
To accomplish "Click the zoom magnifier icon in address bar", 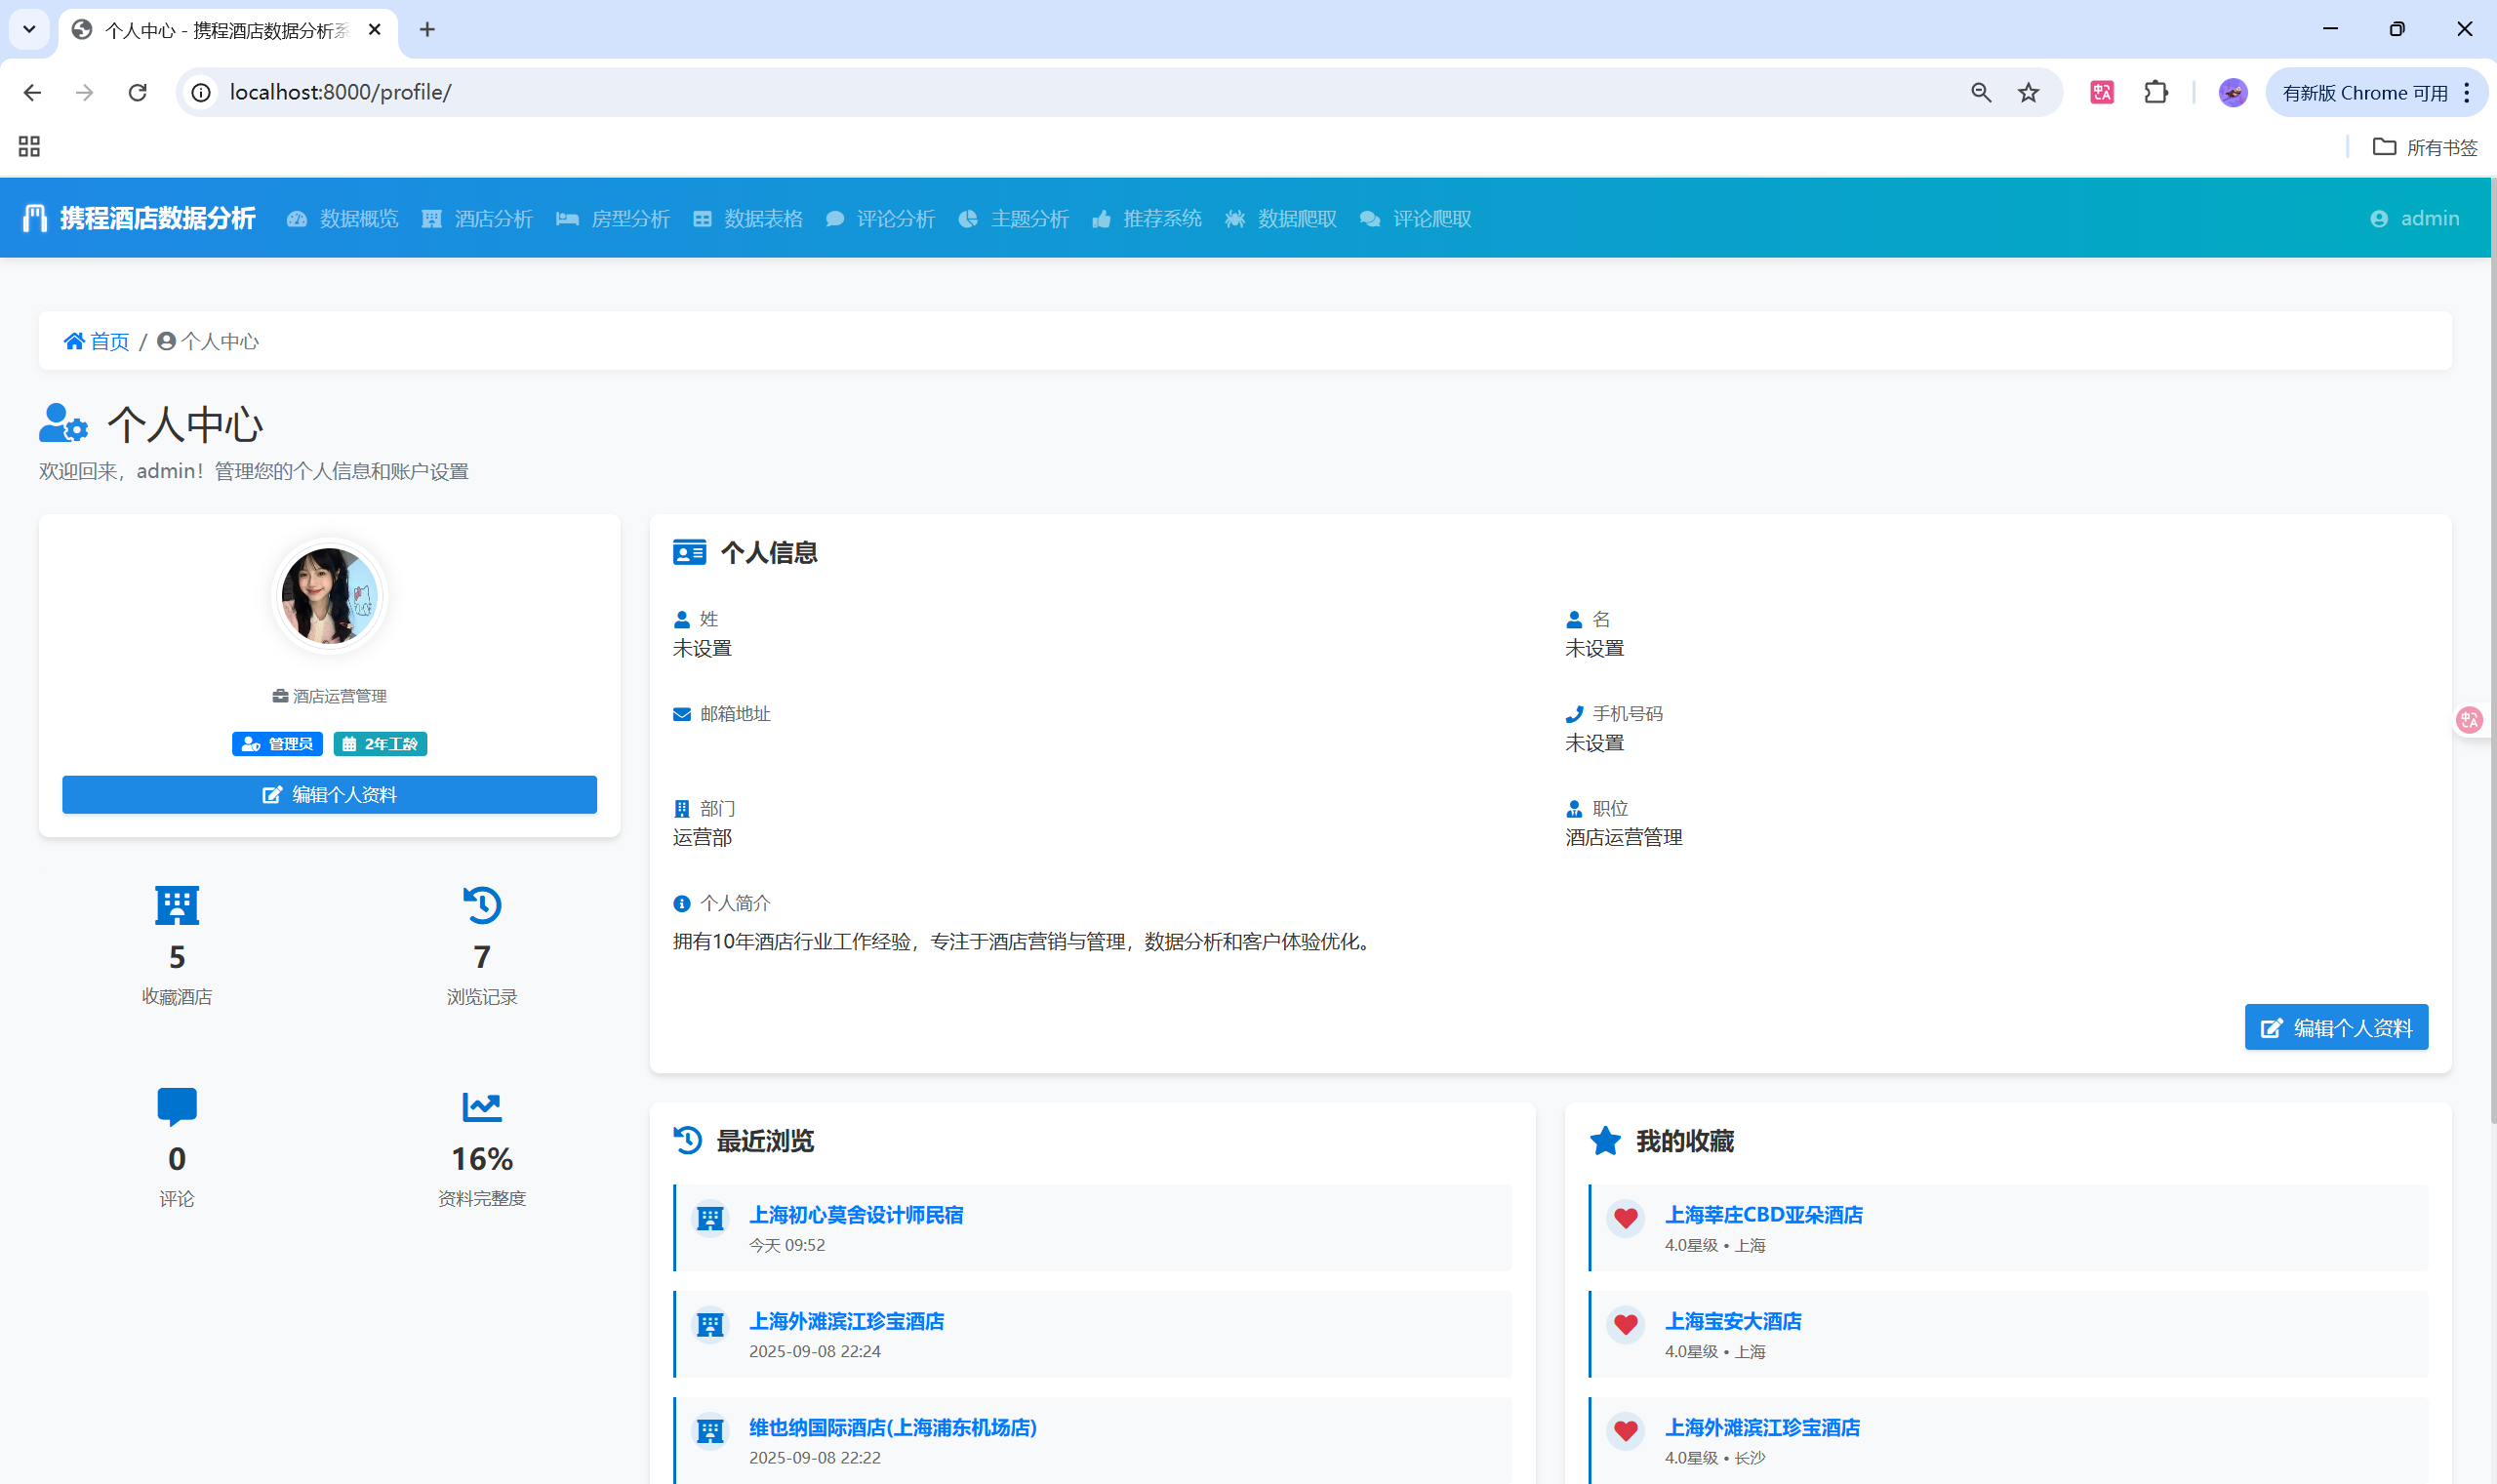I will [1981, 93].
